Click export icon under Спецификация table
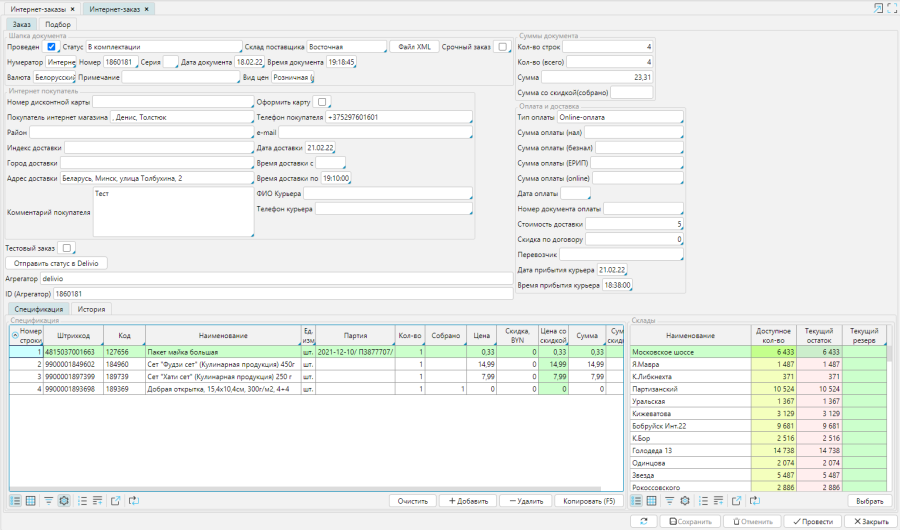Image resolution: width=900 pixels, height=530 pixels. 116,500
